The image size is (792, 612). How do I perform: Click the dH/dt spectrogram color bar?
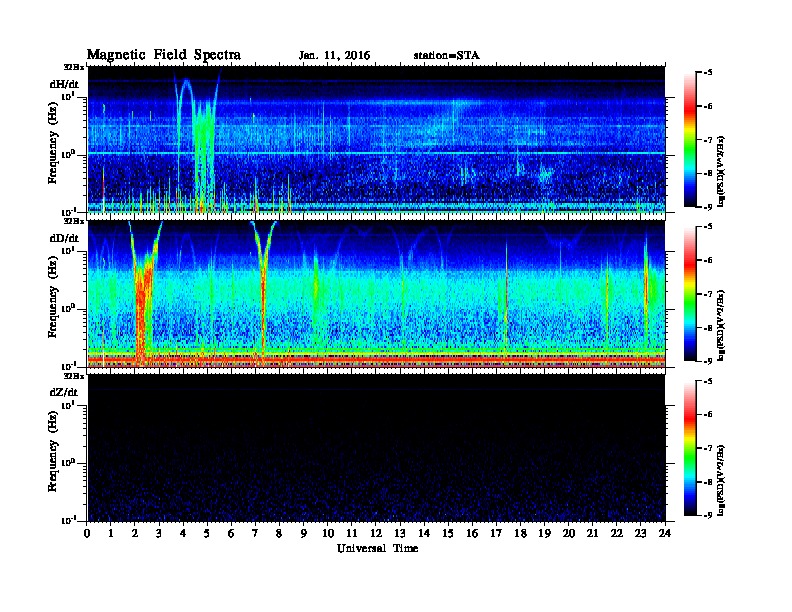click(x=689, y=139)
